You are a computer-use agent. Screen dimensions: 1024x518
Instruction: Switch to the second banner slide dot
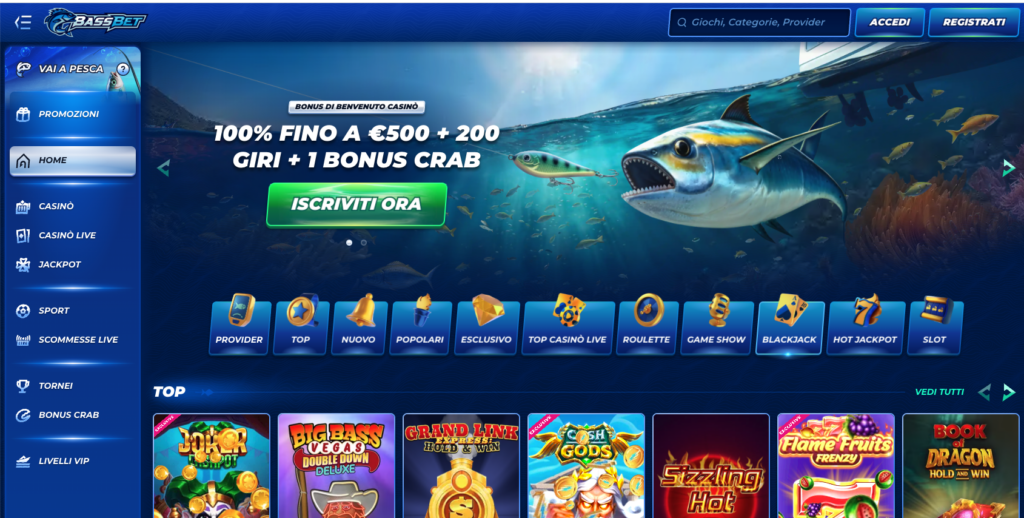click(364, 242)
